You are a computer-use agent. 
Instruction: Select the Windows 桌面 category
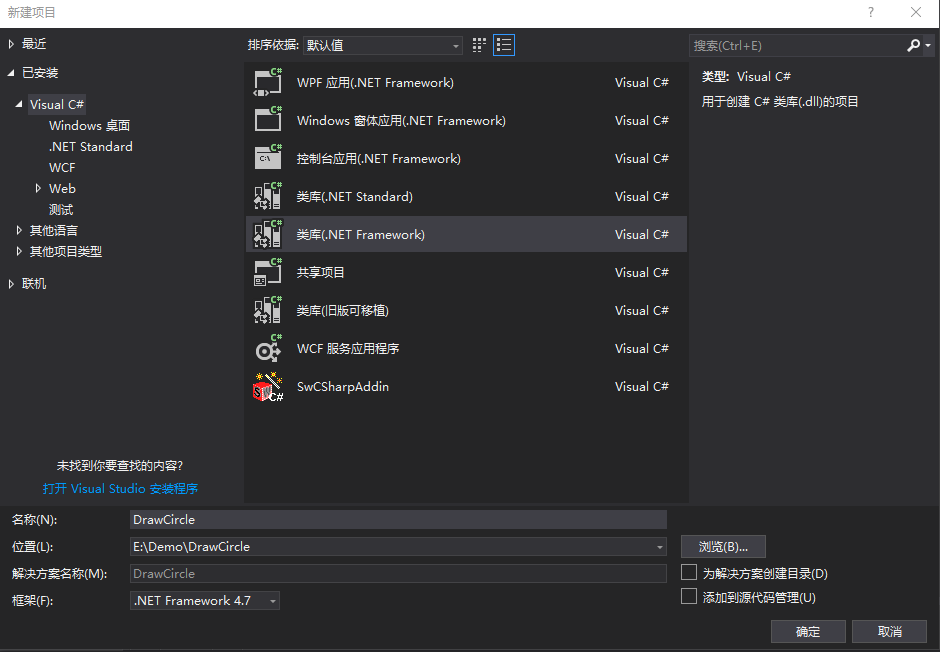(89, 125)
